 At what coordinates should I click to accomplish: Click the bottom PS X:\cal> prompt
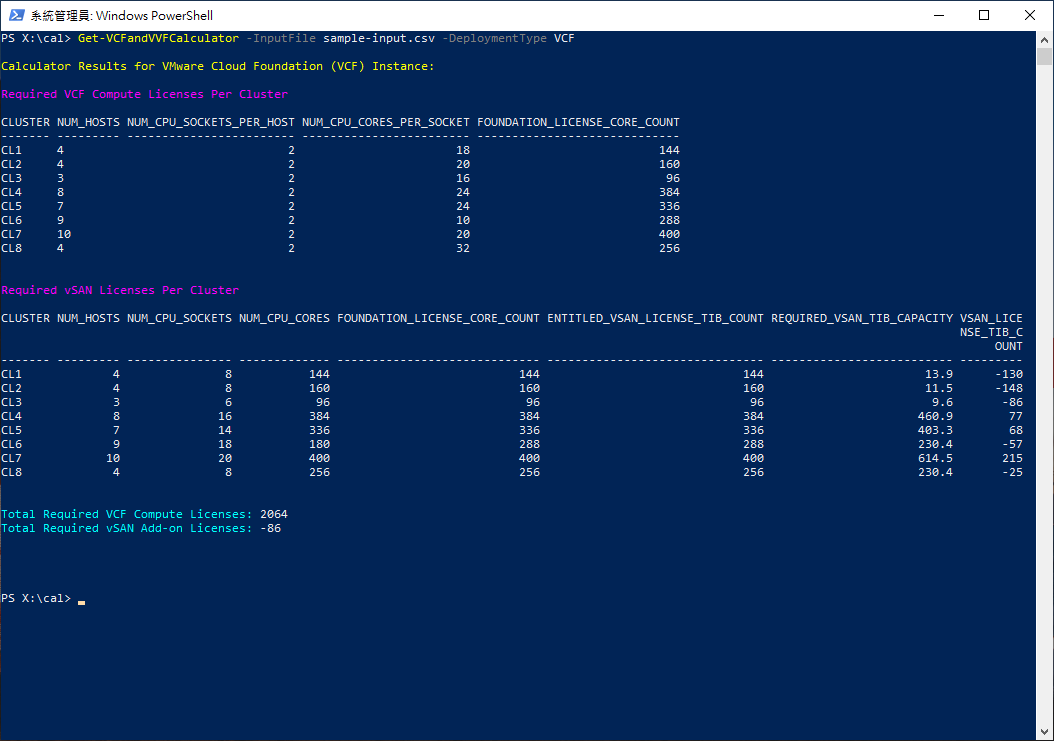pyautogui.click(x=36, y=598)
